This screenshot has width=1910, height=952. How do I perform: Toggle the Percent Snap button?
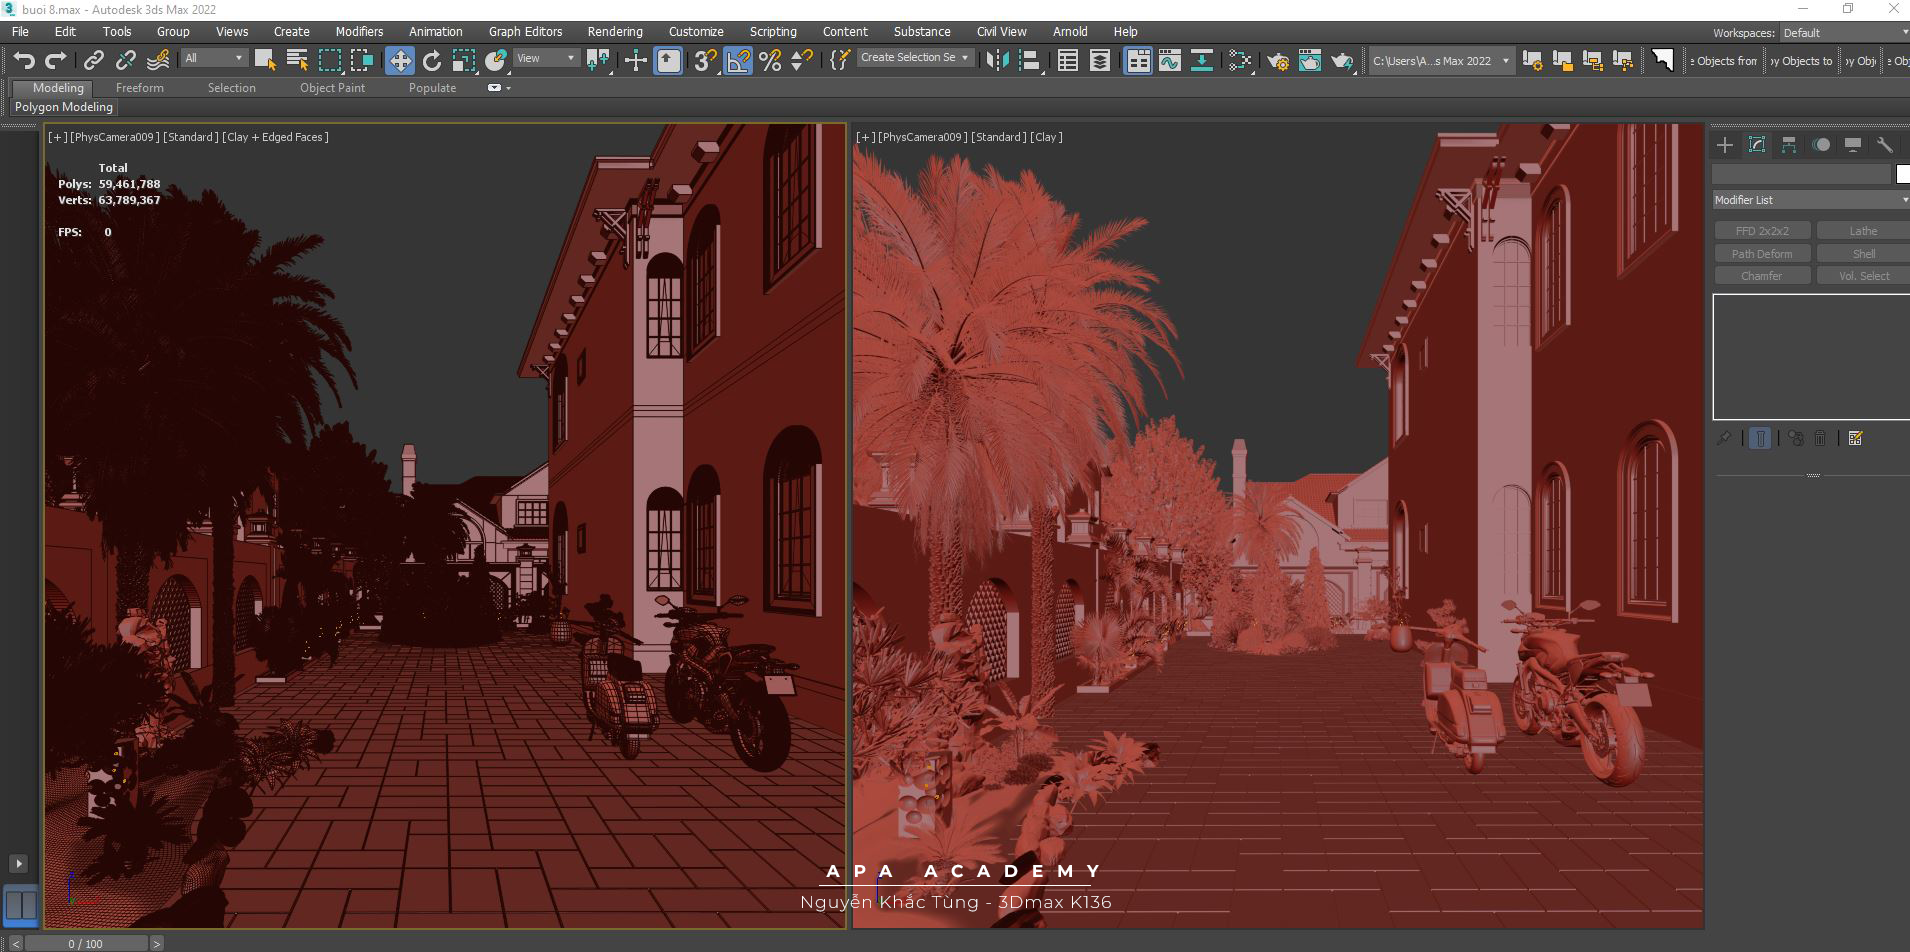click(x=770, y=61)
